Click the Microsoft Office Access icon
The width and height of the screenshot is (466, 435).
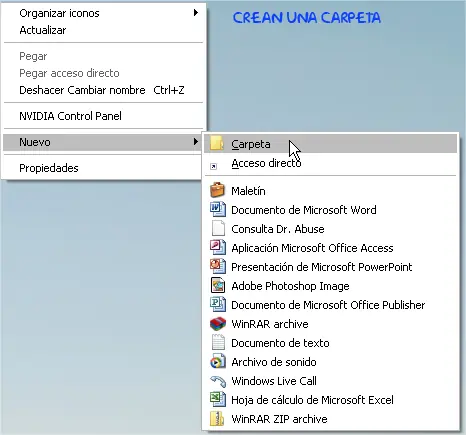[x=218, y=248]
